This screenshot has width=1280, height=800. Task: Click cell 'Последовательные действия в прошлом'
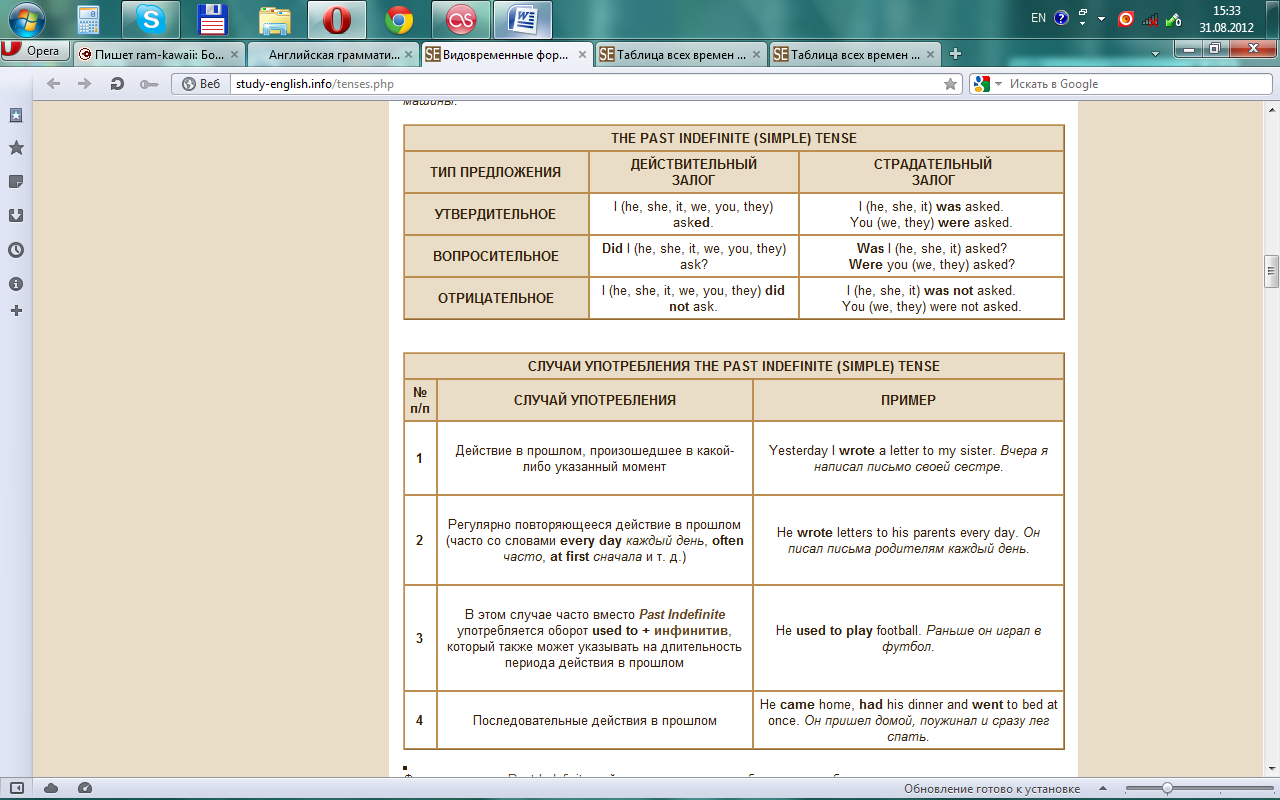click(595, 720)
